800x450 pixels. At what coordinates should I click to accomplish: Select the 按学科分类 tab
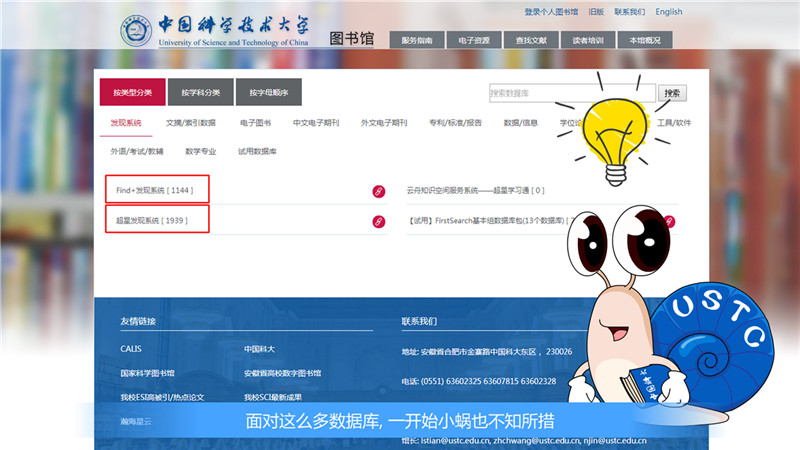201,92
